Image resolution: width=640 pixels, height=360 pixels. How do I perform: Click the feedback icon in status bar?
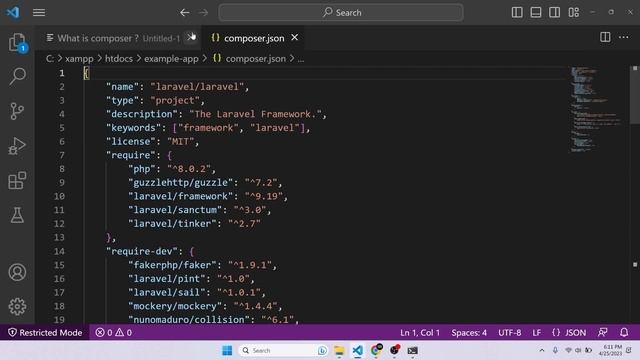click(x=602, y=333)
